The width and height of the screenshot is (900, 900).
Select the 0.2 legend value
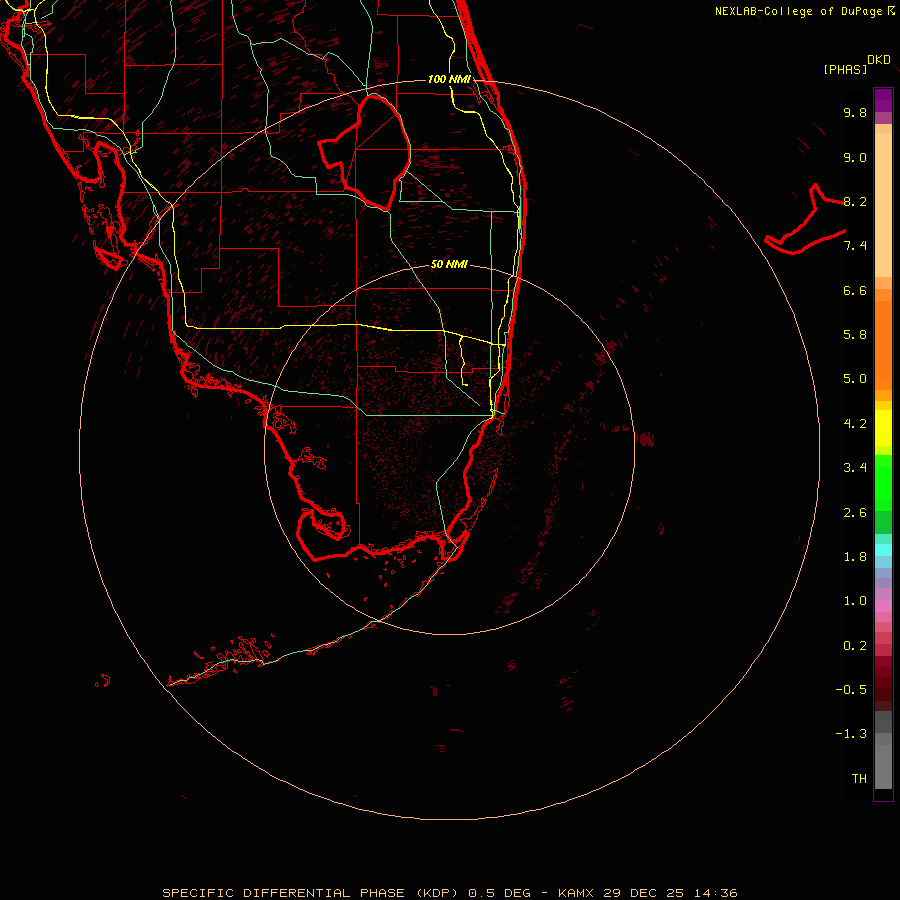click(855, 646)
